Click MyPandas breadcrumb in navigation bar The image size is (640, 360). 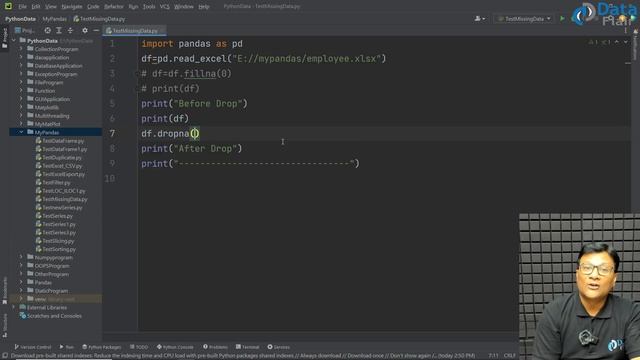[54, 19]
